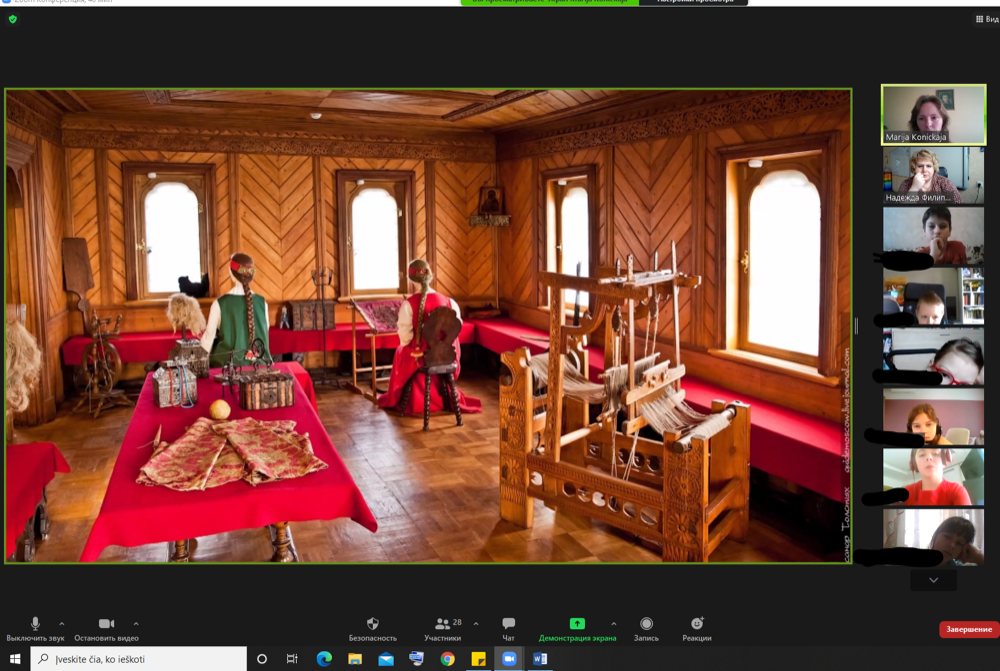This screenshot has width=1000, height=671.
Task: Open Cortana circle on taskbar
Action: click(261, 659)
